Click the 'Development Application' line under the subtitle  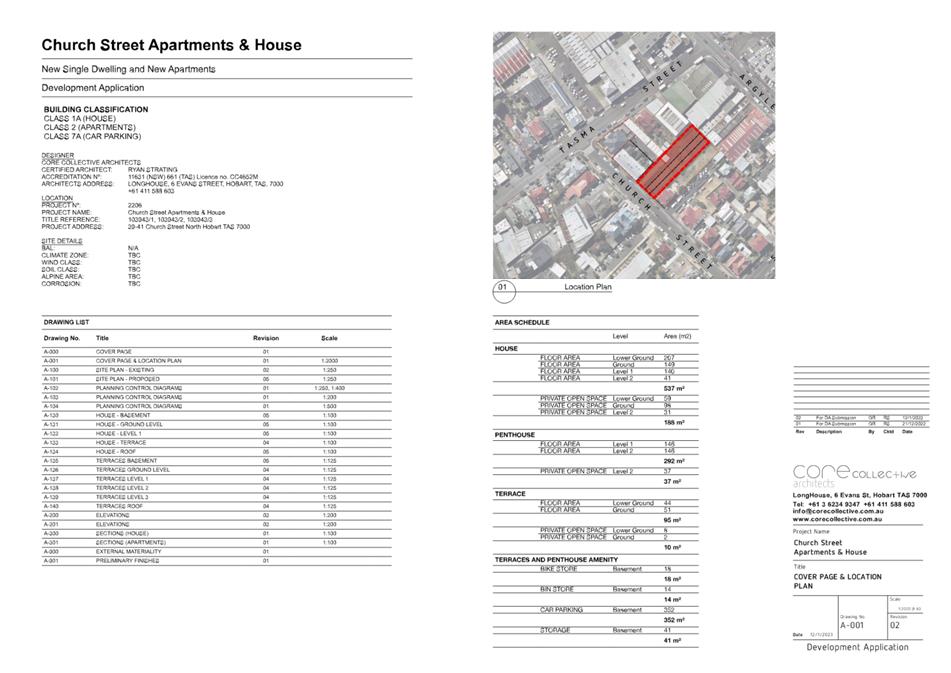coord(93,88)
